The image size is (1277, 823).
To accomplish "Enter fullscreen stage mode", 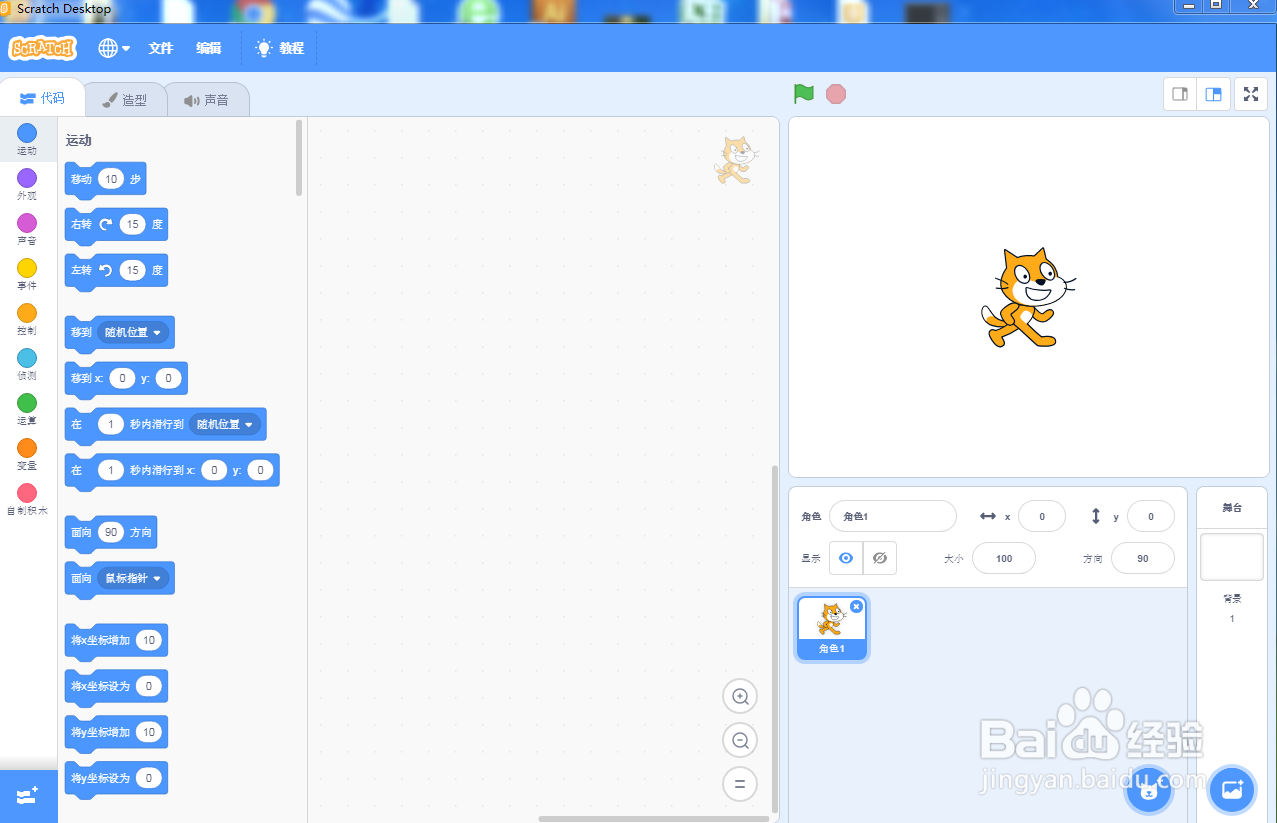I will (1251, 93).
